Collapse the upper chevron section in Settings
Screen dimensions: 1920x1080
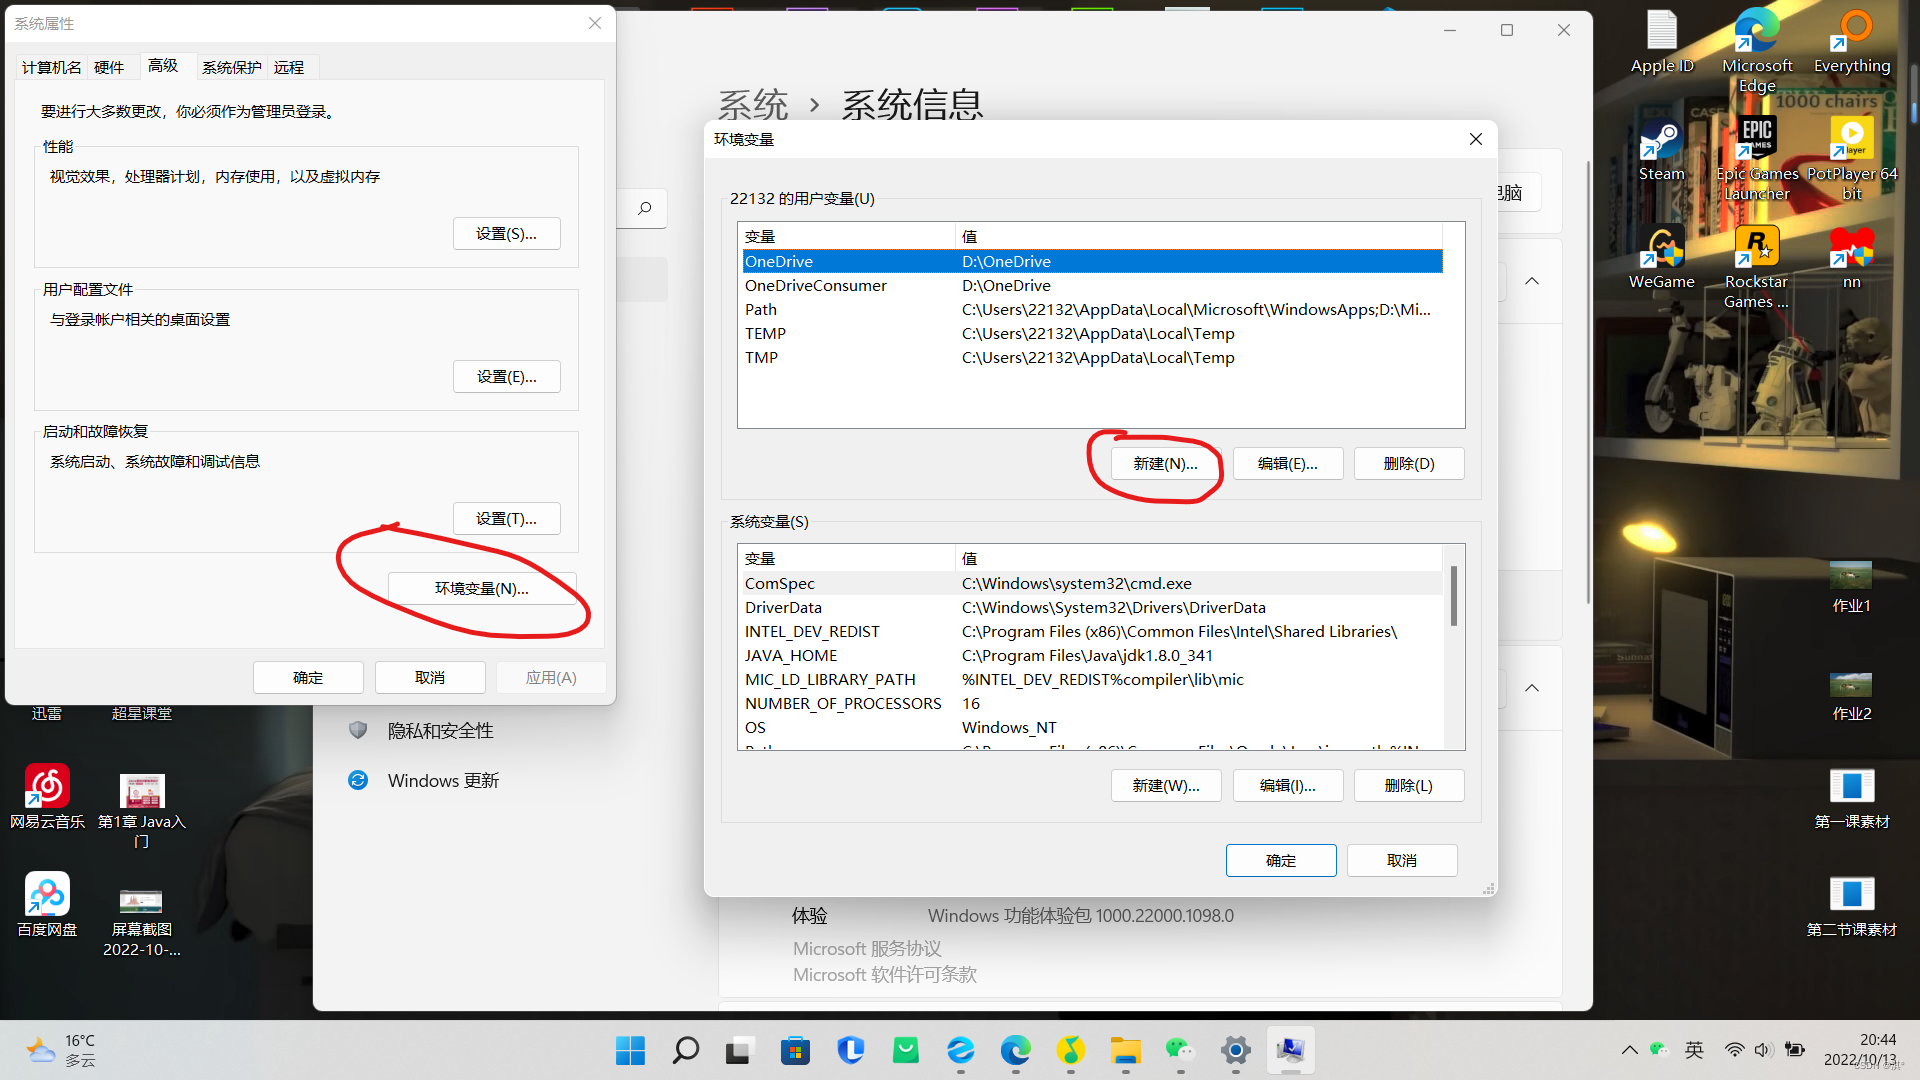1532,282
